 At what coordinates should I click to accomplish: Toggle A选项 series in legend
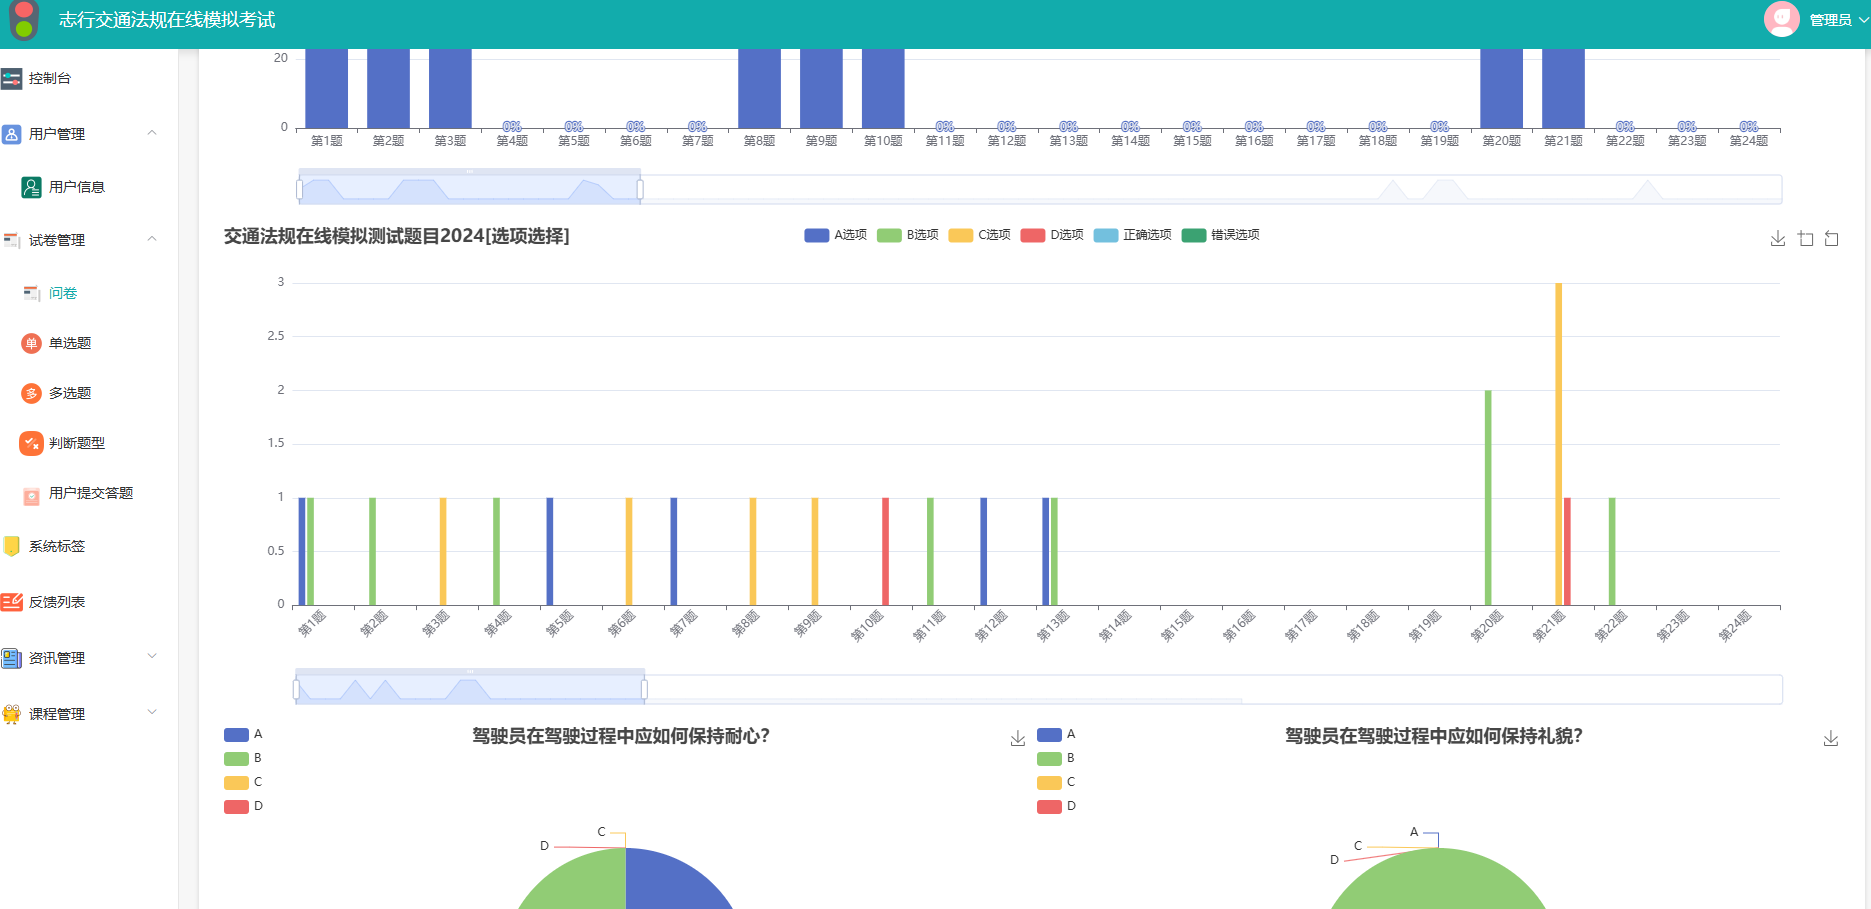point(836,235)
